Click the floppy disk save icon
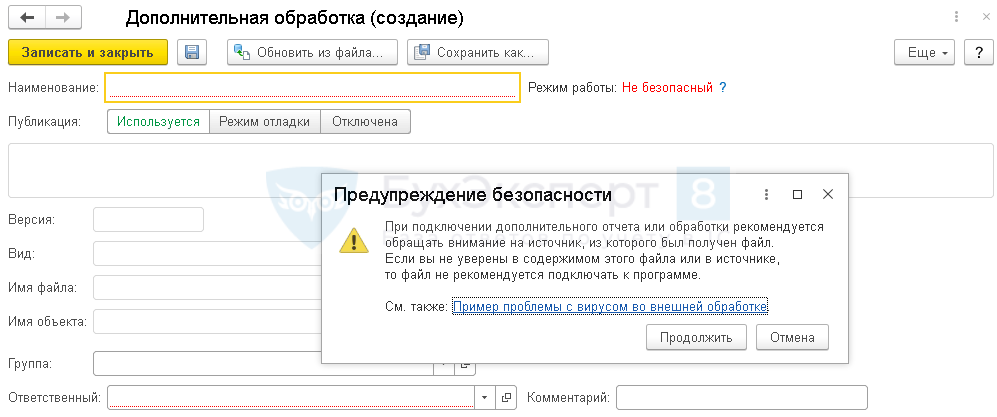Screen dimensions: 997x417 pos(191,52)
